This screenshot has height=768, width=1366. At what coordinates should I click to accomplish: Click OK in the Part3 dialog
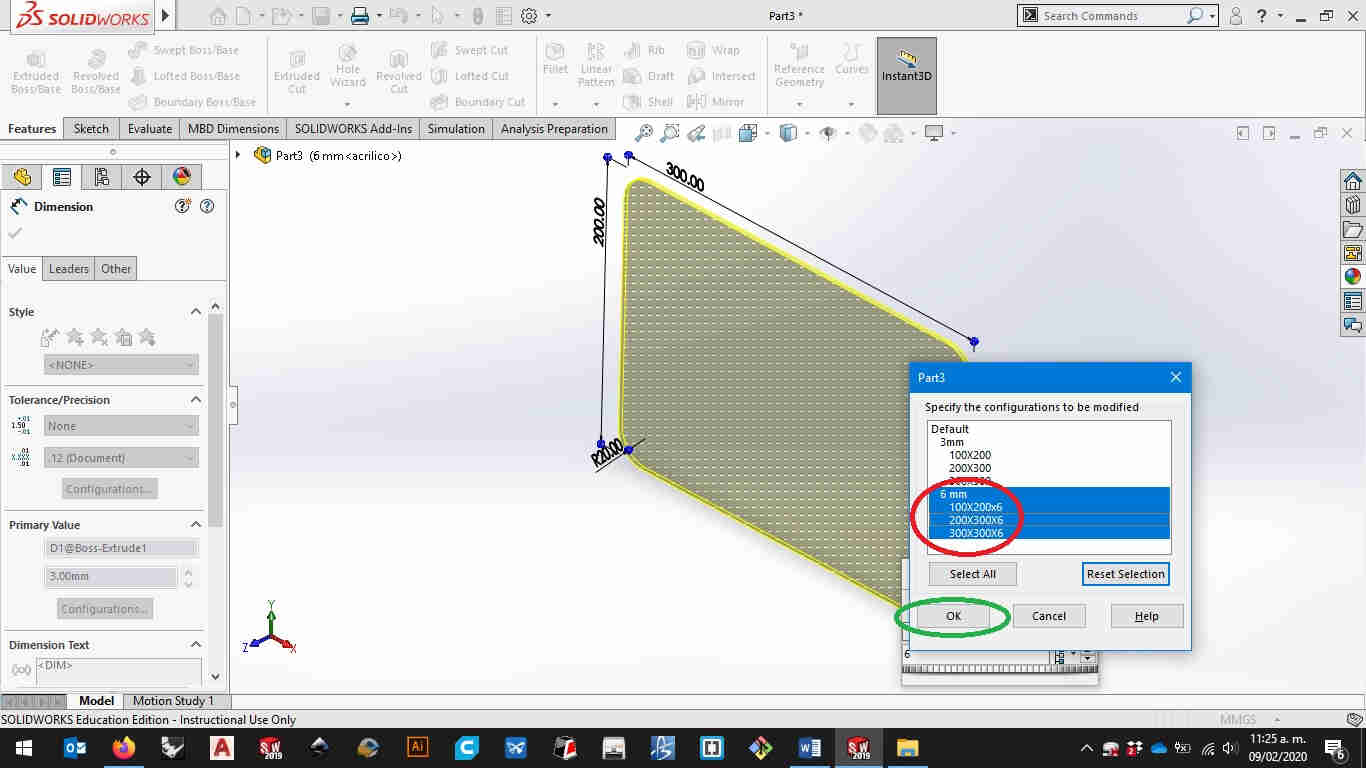(953, 616)
